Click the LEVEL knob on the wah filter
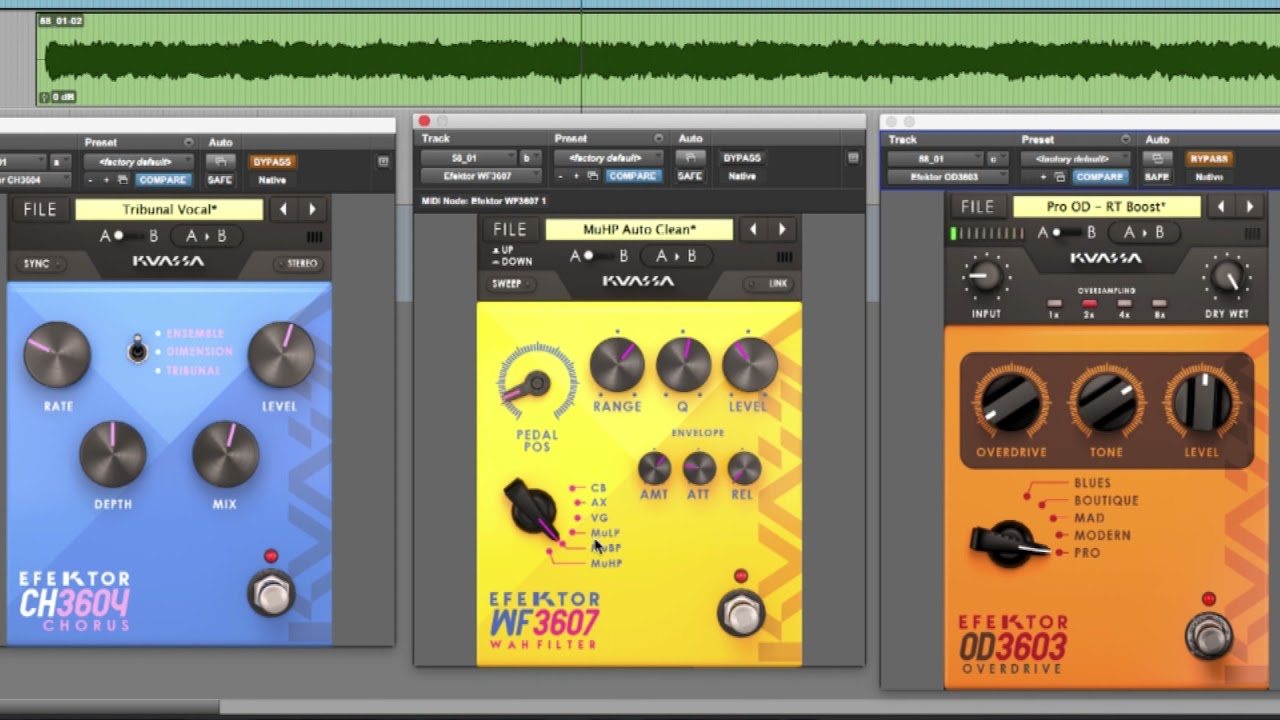This screenshot has width=1280, height=720. pos(749,364)
